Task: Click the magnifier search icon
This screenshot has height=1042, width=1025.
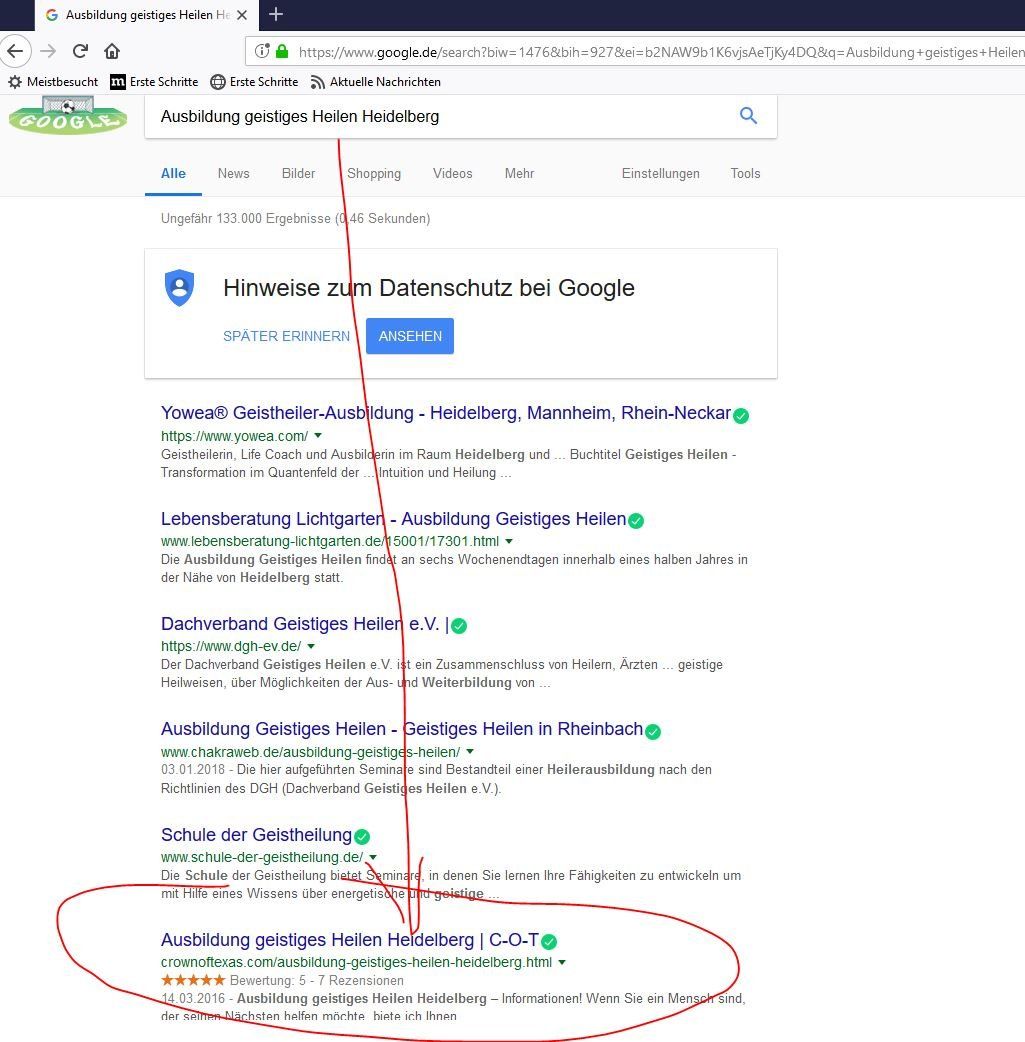Action: click(x=748, y=116)
